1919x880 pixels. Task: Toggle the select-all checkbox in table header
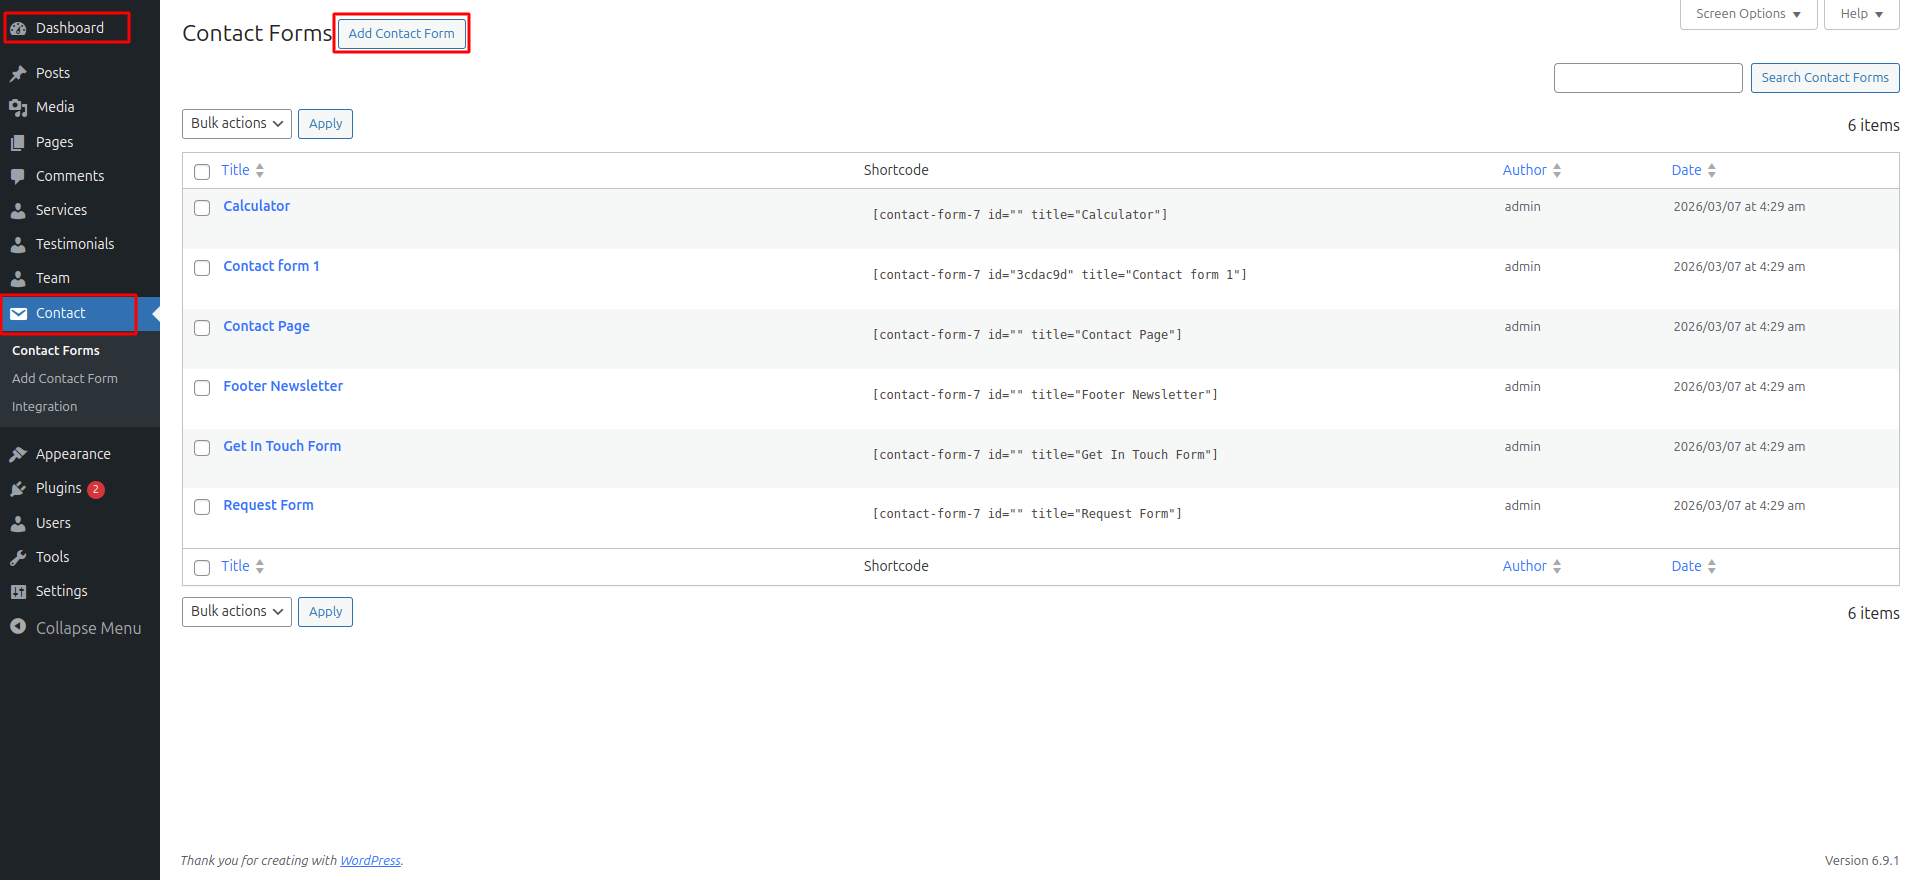tap(202, 172)
